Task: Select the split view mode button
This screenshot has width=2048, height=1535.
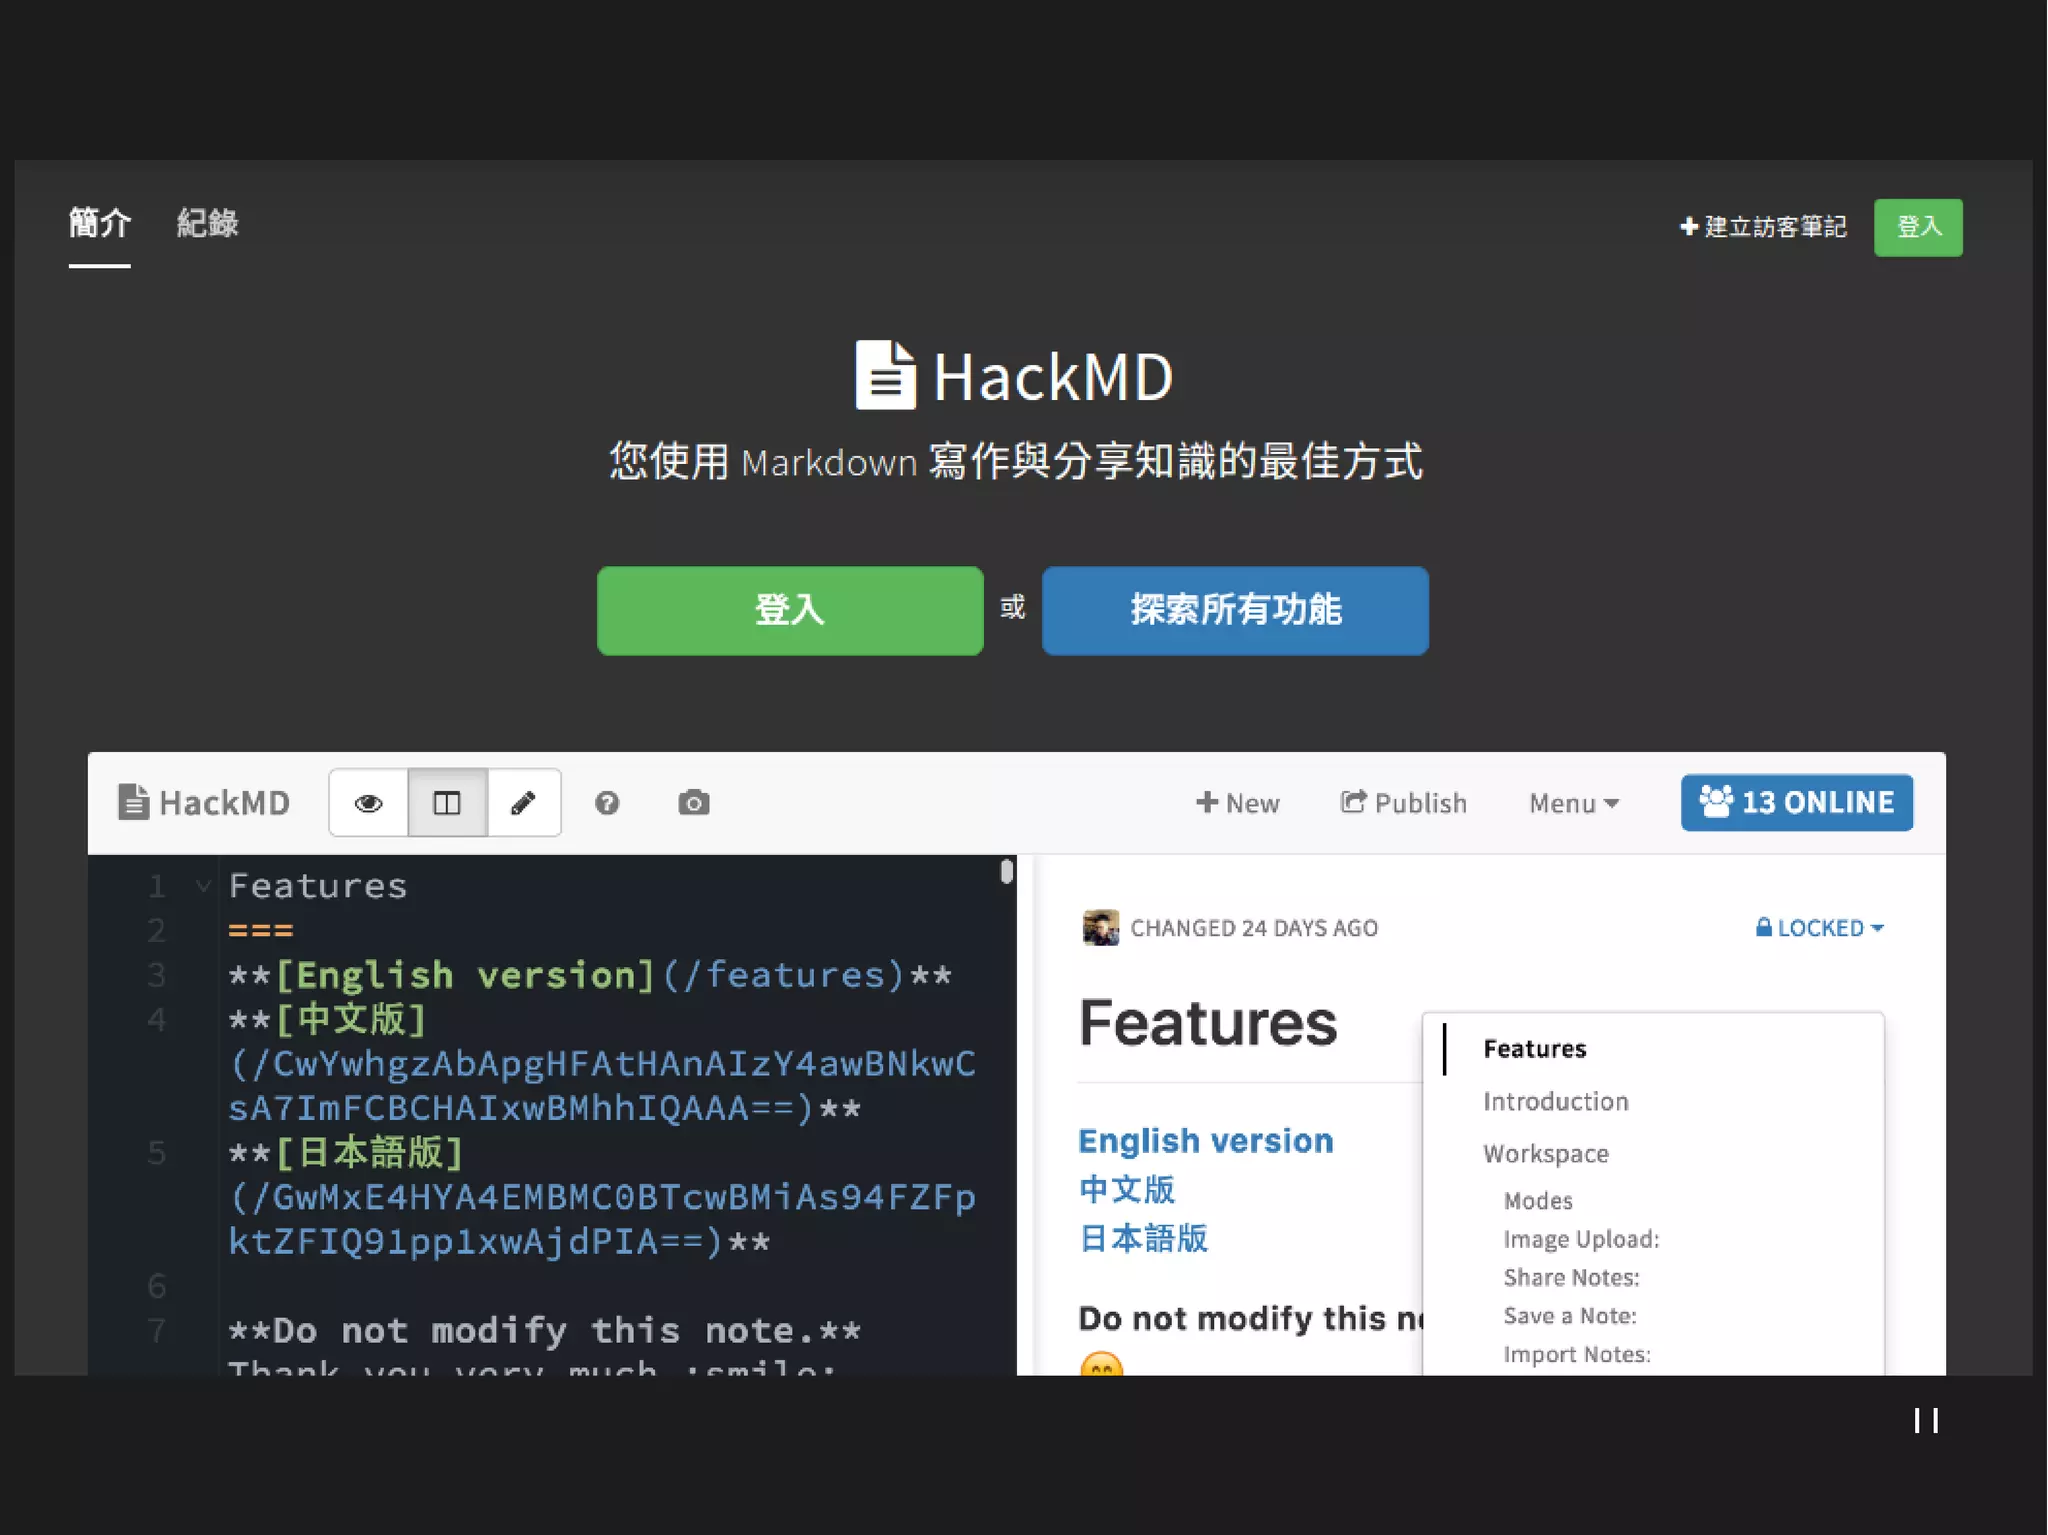Action: click(447, 803)
